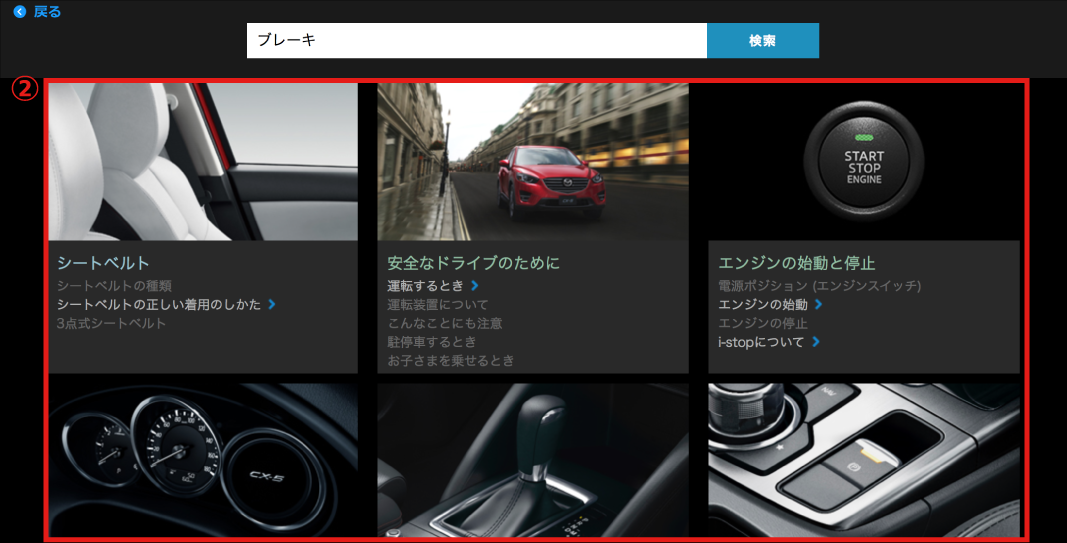Viewport: 1067px width, 543px height.
Task: Click the 戻る back link
Action: point(47,12)
